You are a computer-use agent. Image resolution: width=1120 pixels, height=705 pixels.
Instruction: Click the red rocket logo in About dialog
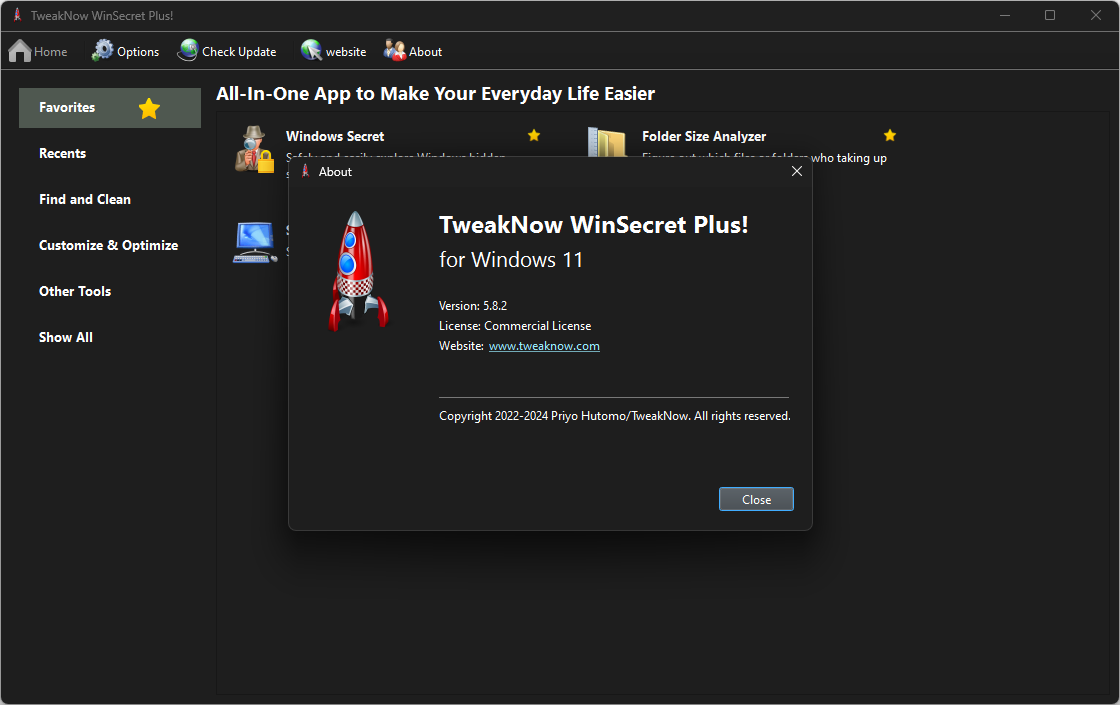click(x=358, y=271)
